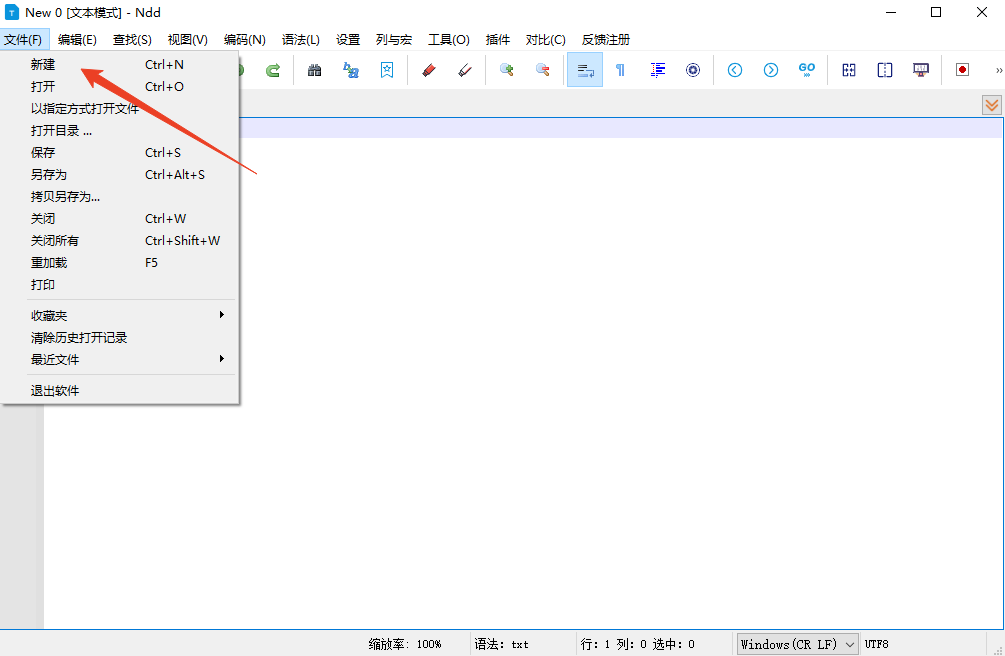Zoom out with the minus magnifier
The width and height of the screenshot is (1005, 656).
coord(542,70)
